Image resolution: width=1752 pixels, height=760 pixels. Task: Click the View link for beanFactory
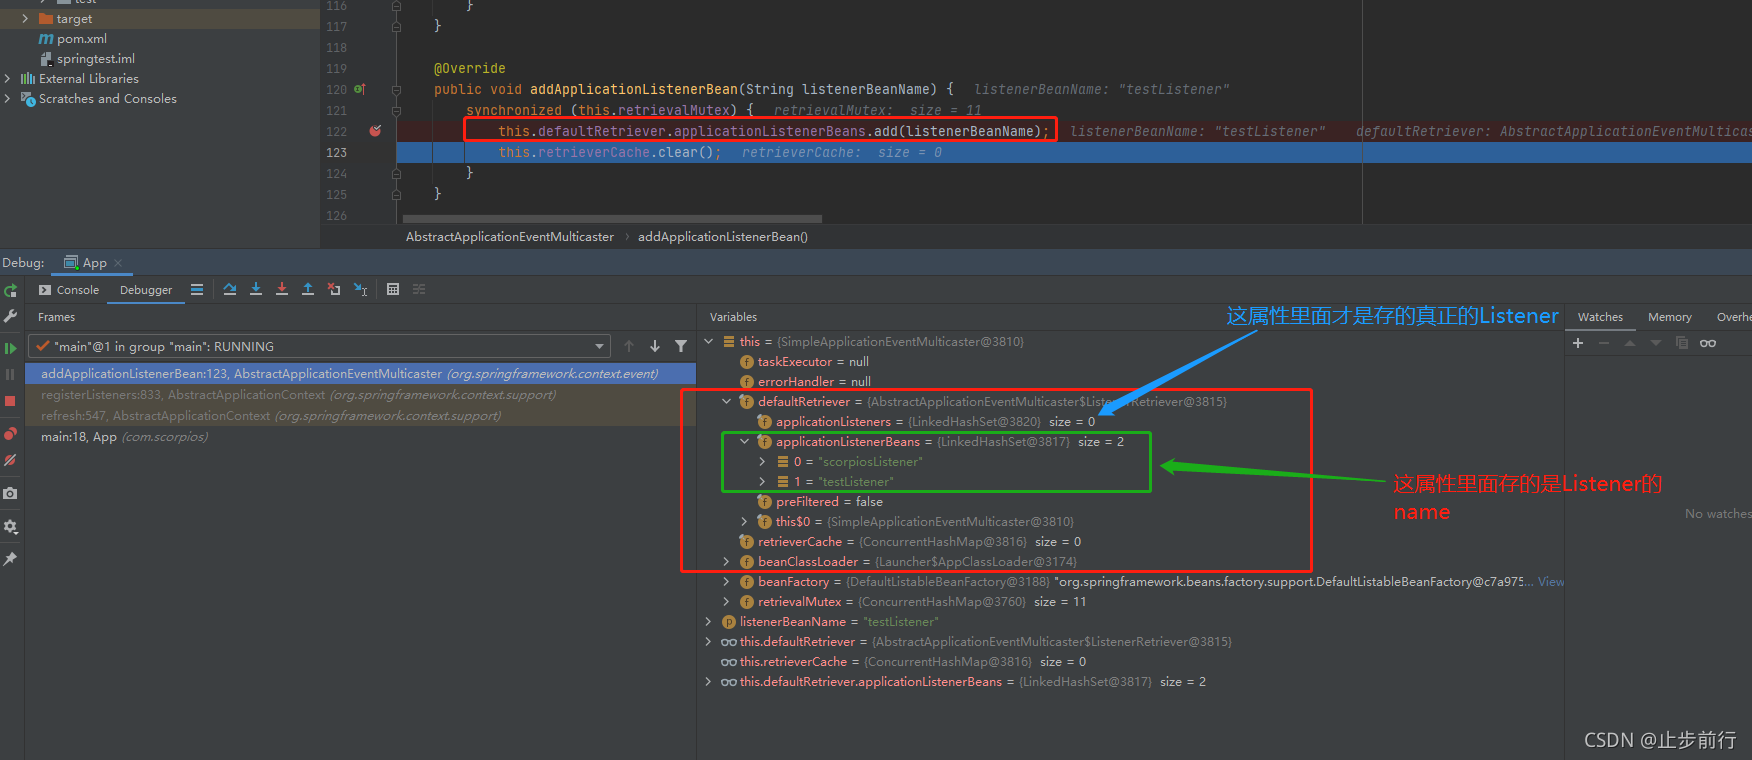tap(1551, 582)
